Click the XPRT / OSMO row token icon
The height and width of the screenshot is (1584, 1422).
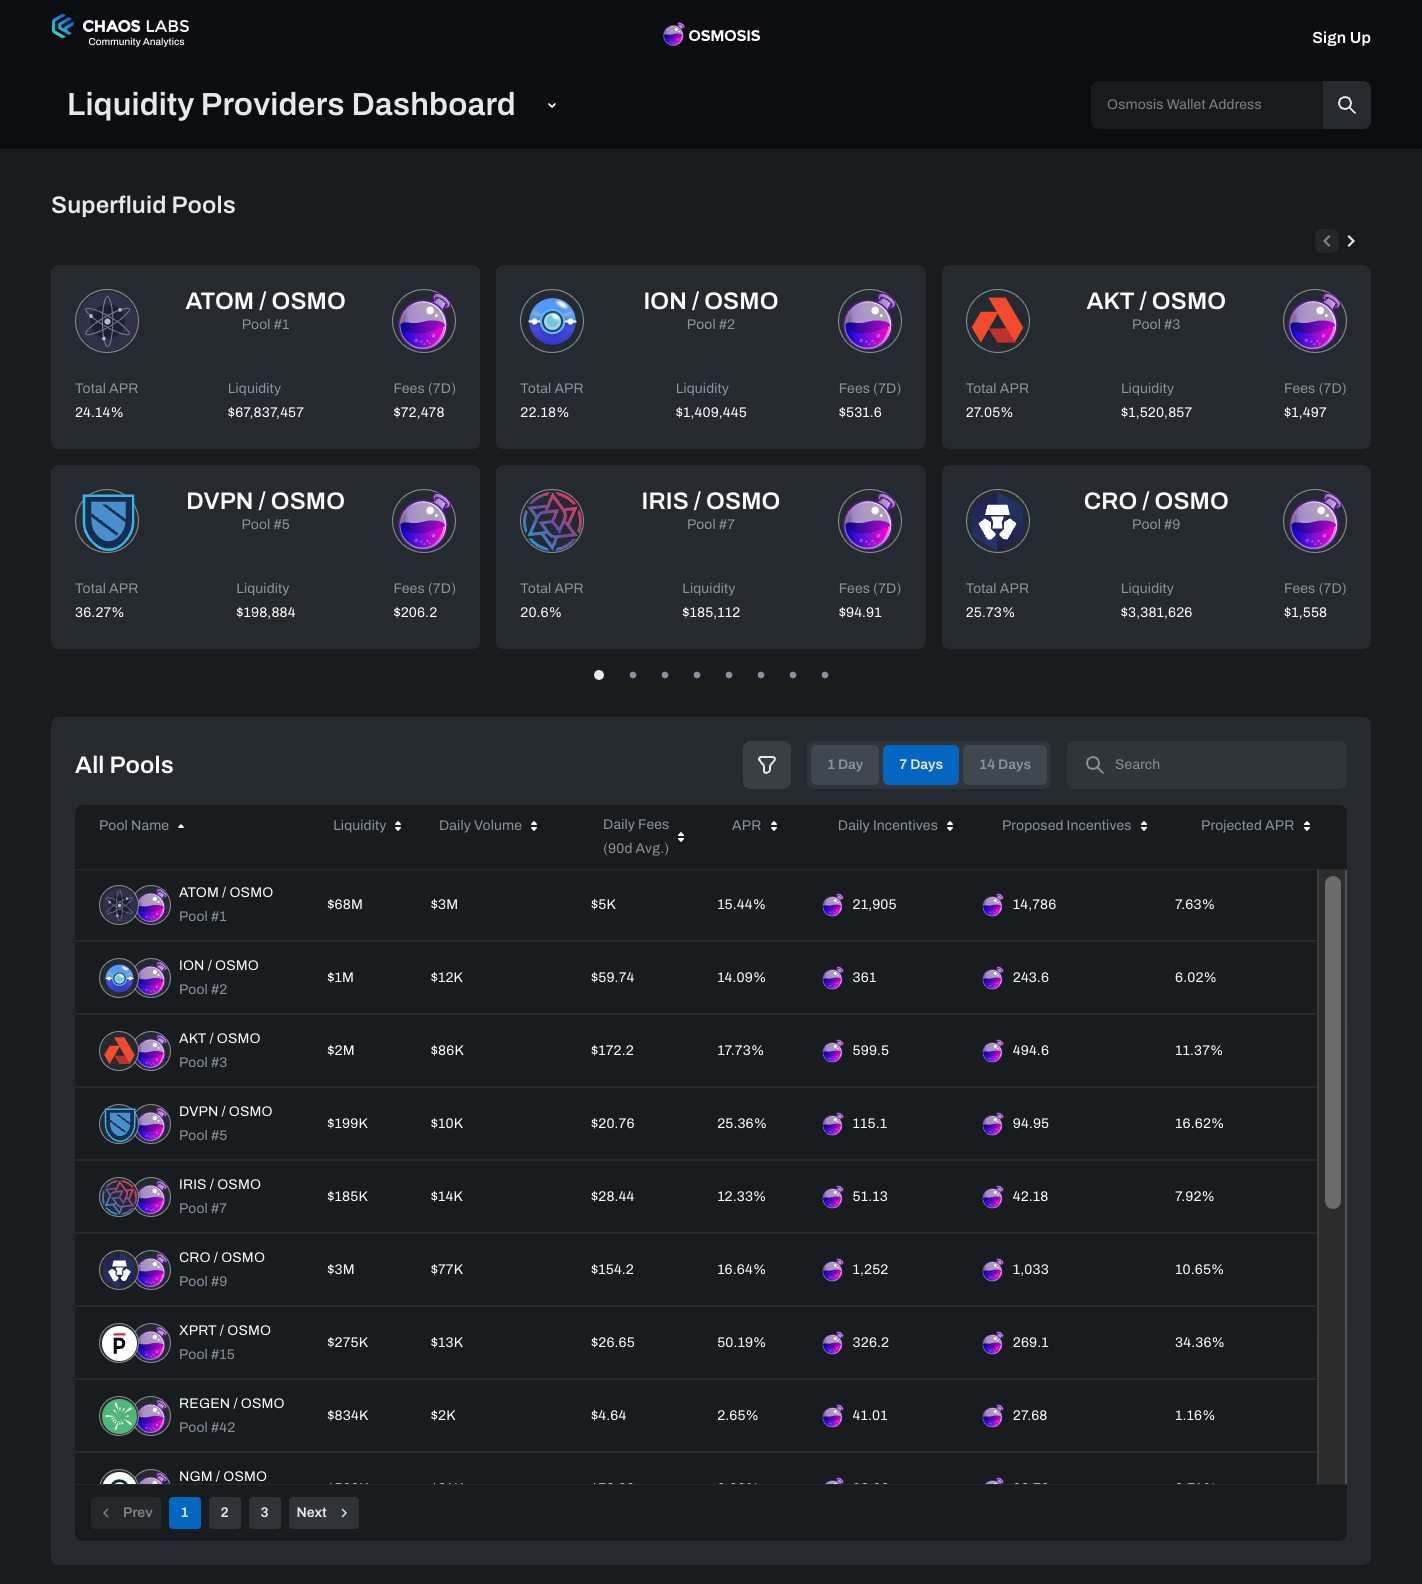(x=119, y=1343)
